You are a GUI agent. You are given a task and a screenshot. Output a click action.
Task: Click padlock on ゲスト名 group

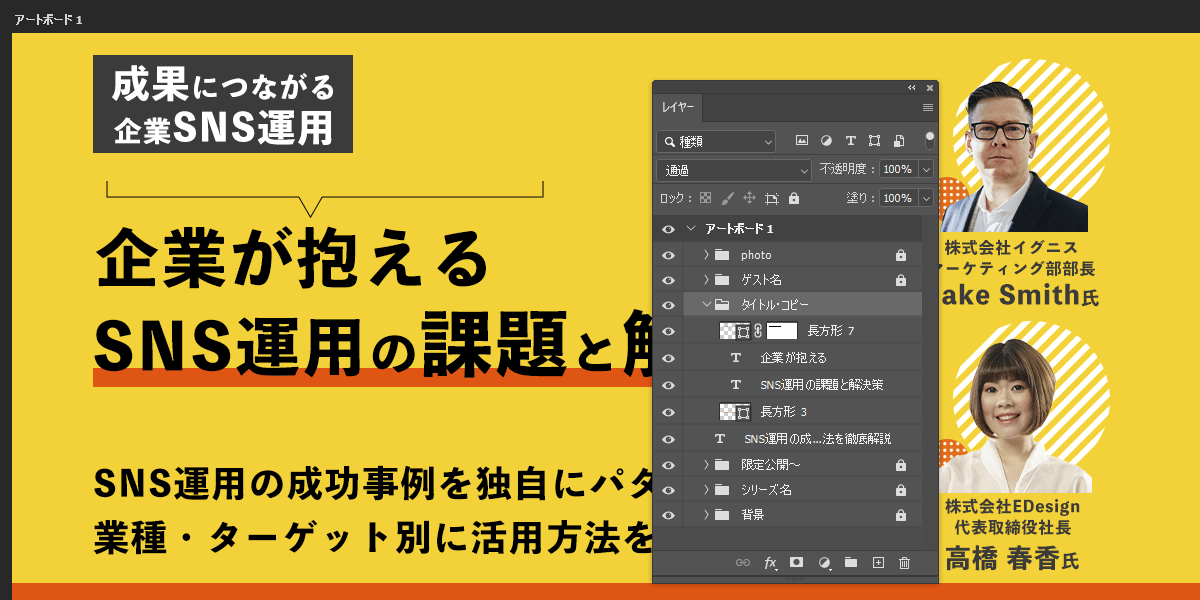(x=900, y=280)
